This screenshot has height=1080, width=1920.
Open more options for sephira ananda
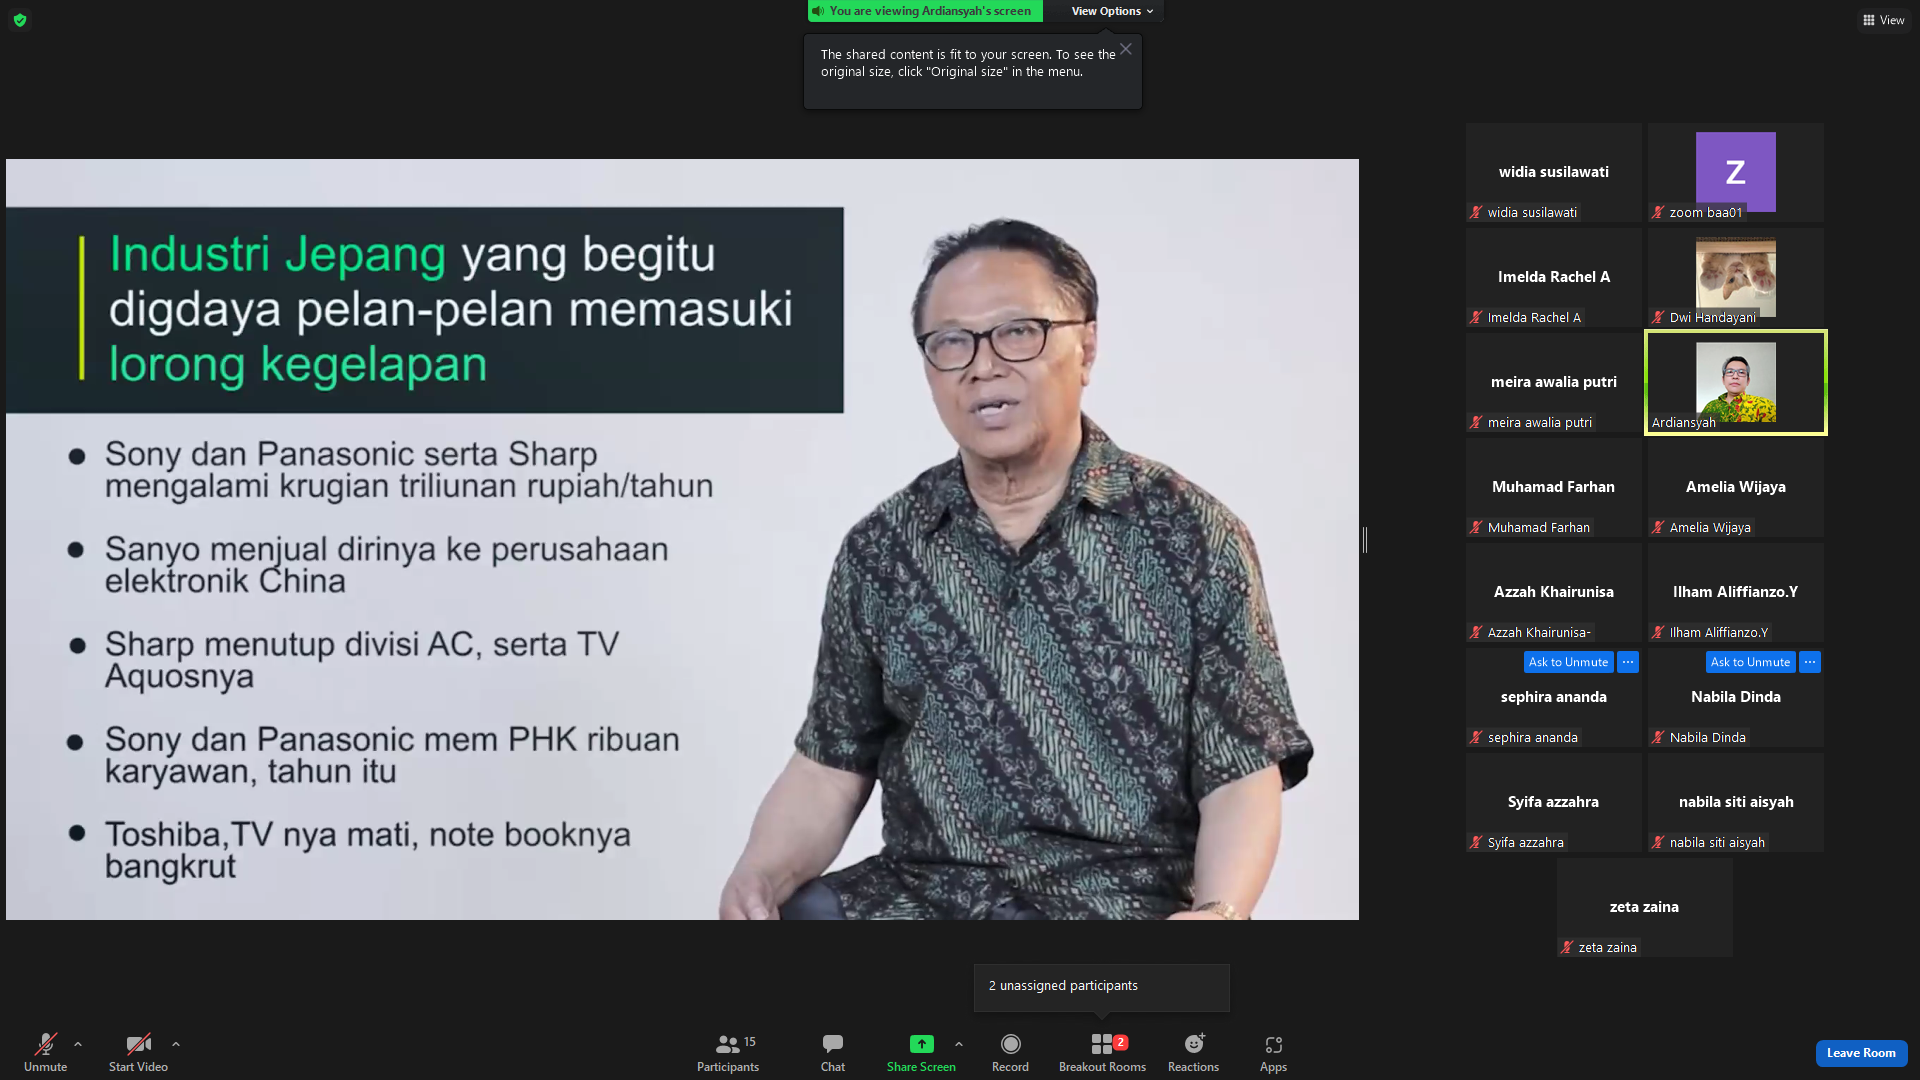[1628, 662]
